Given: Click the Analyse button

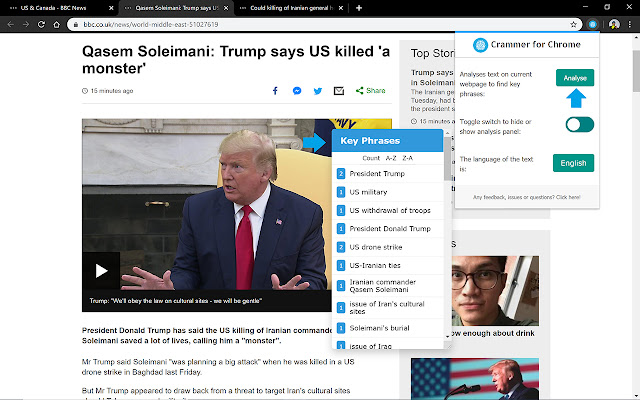Looking at the screenshot, I should 575,78.
